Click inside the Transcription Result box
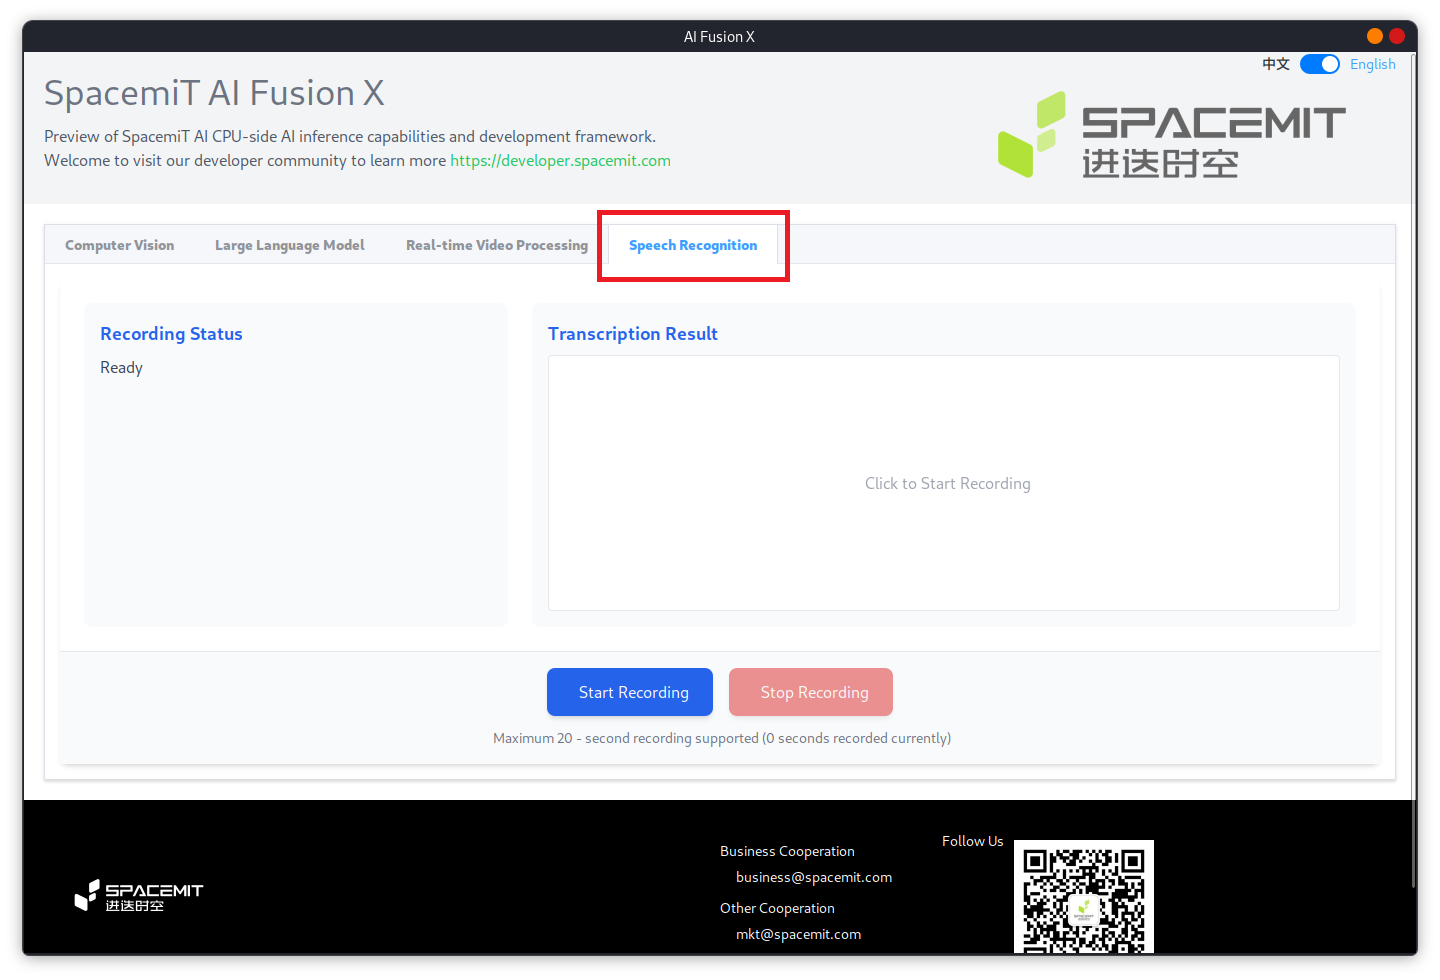This screenshot has height=980, width=1440. tap(944, 483)
